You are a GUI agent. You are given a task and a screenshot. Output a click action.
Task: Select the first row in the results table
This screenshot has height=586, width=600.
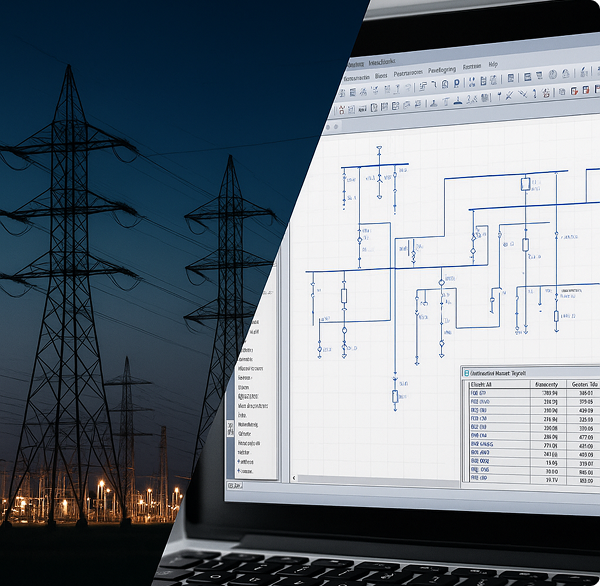[534, 393]
